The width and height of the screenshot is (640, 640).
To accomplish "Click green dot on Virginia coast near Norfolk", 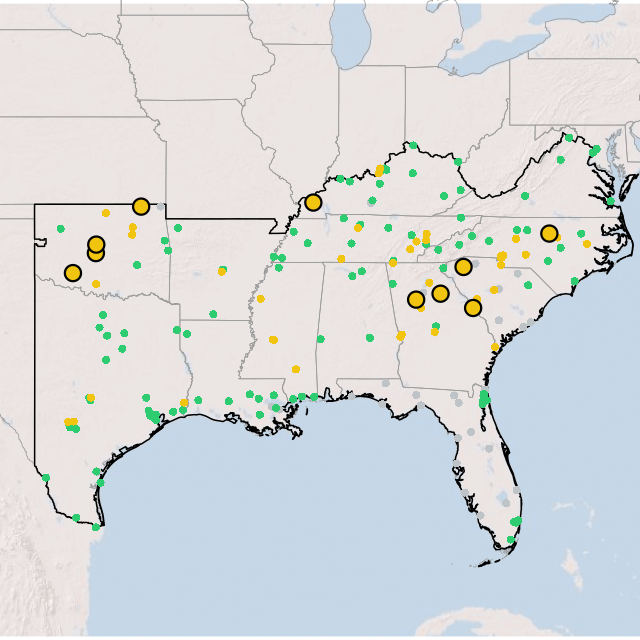I will pos(611,201).
